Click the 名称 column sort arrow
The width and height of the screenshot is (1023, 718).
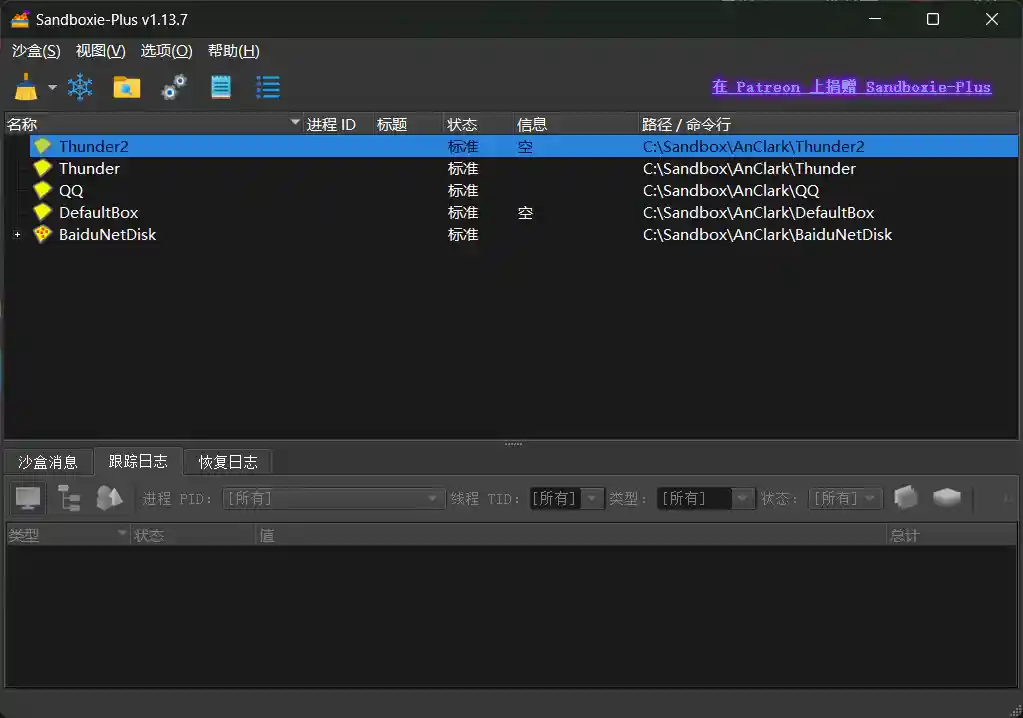pos(294,123)
